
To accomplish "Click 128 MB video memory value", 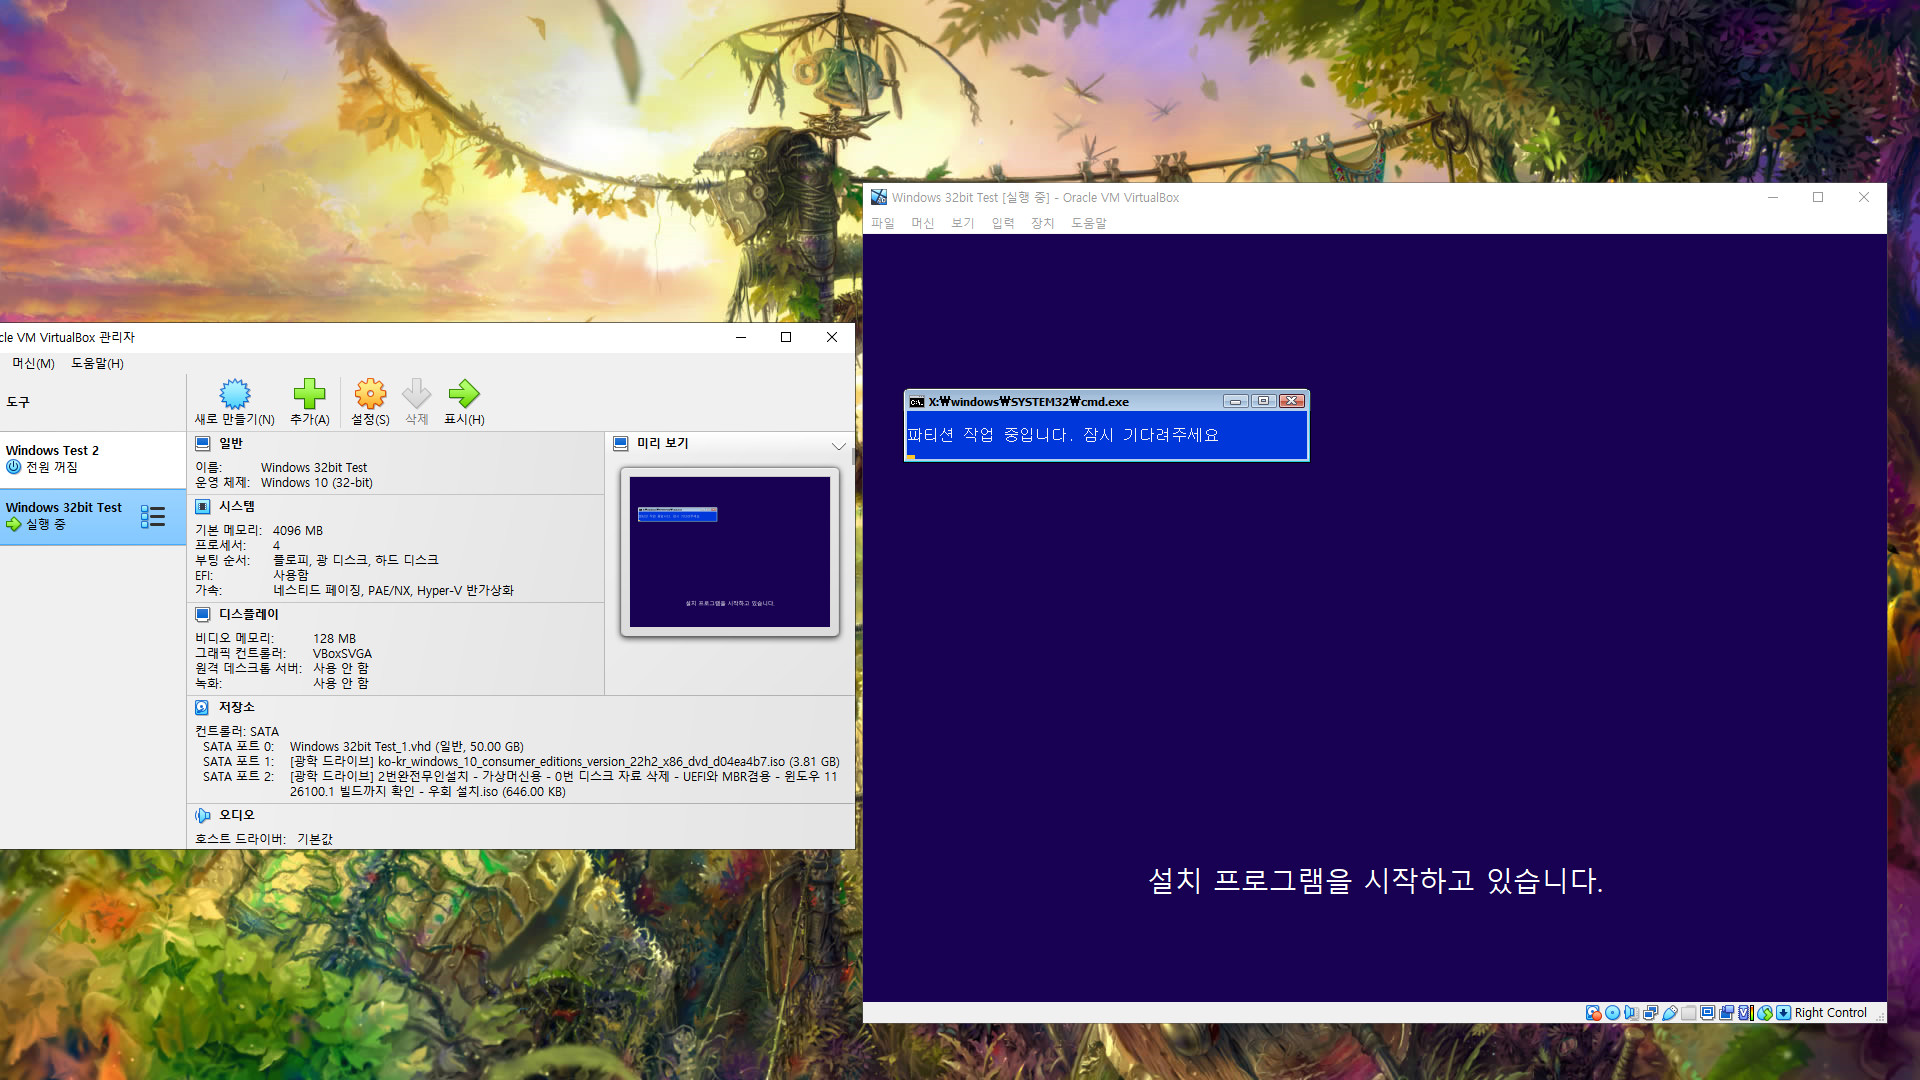I will [x=334, y=639].
